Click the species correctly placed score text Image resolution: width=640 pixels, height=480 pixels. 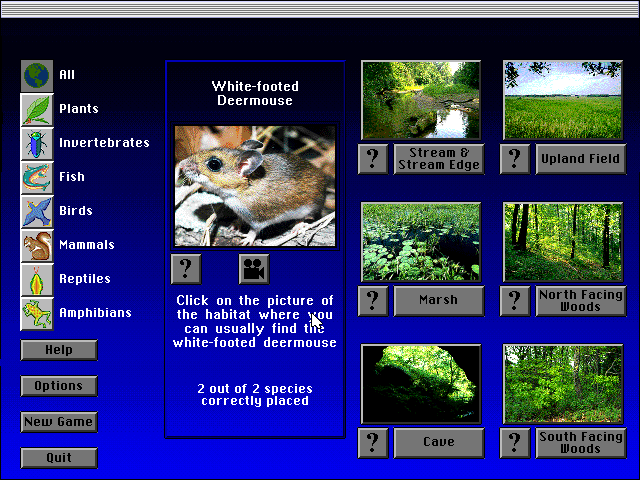pyautogui.click(x=255, y=395)
